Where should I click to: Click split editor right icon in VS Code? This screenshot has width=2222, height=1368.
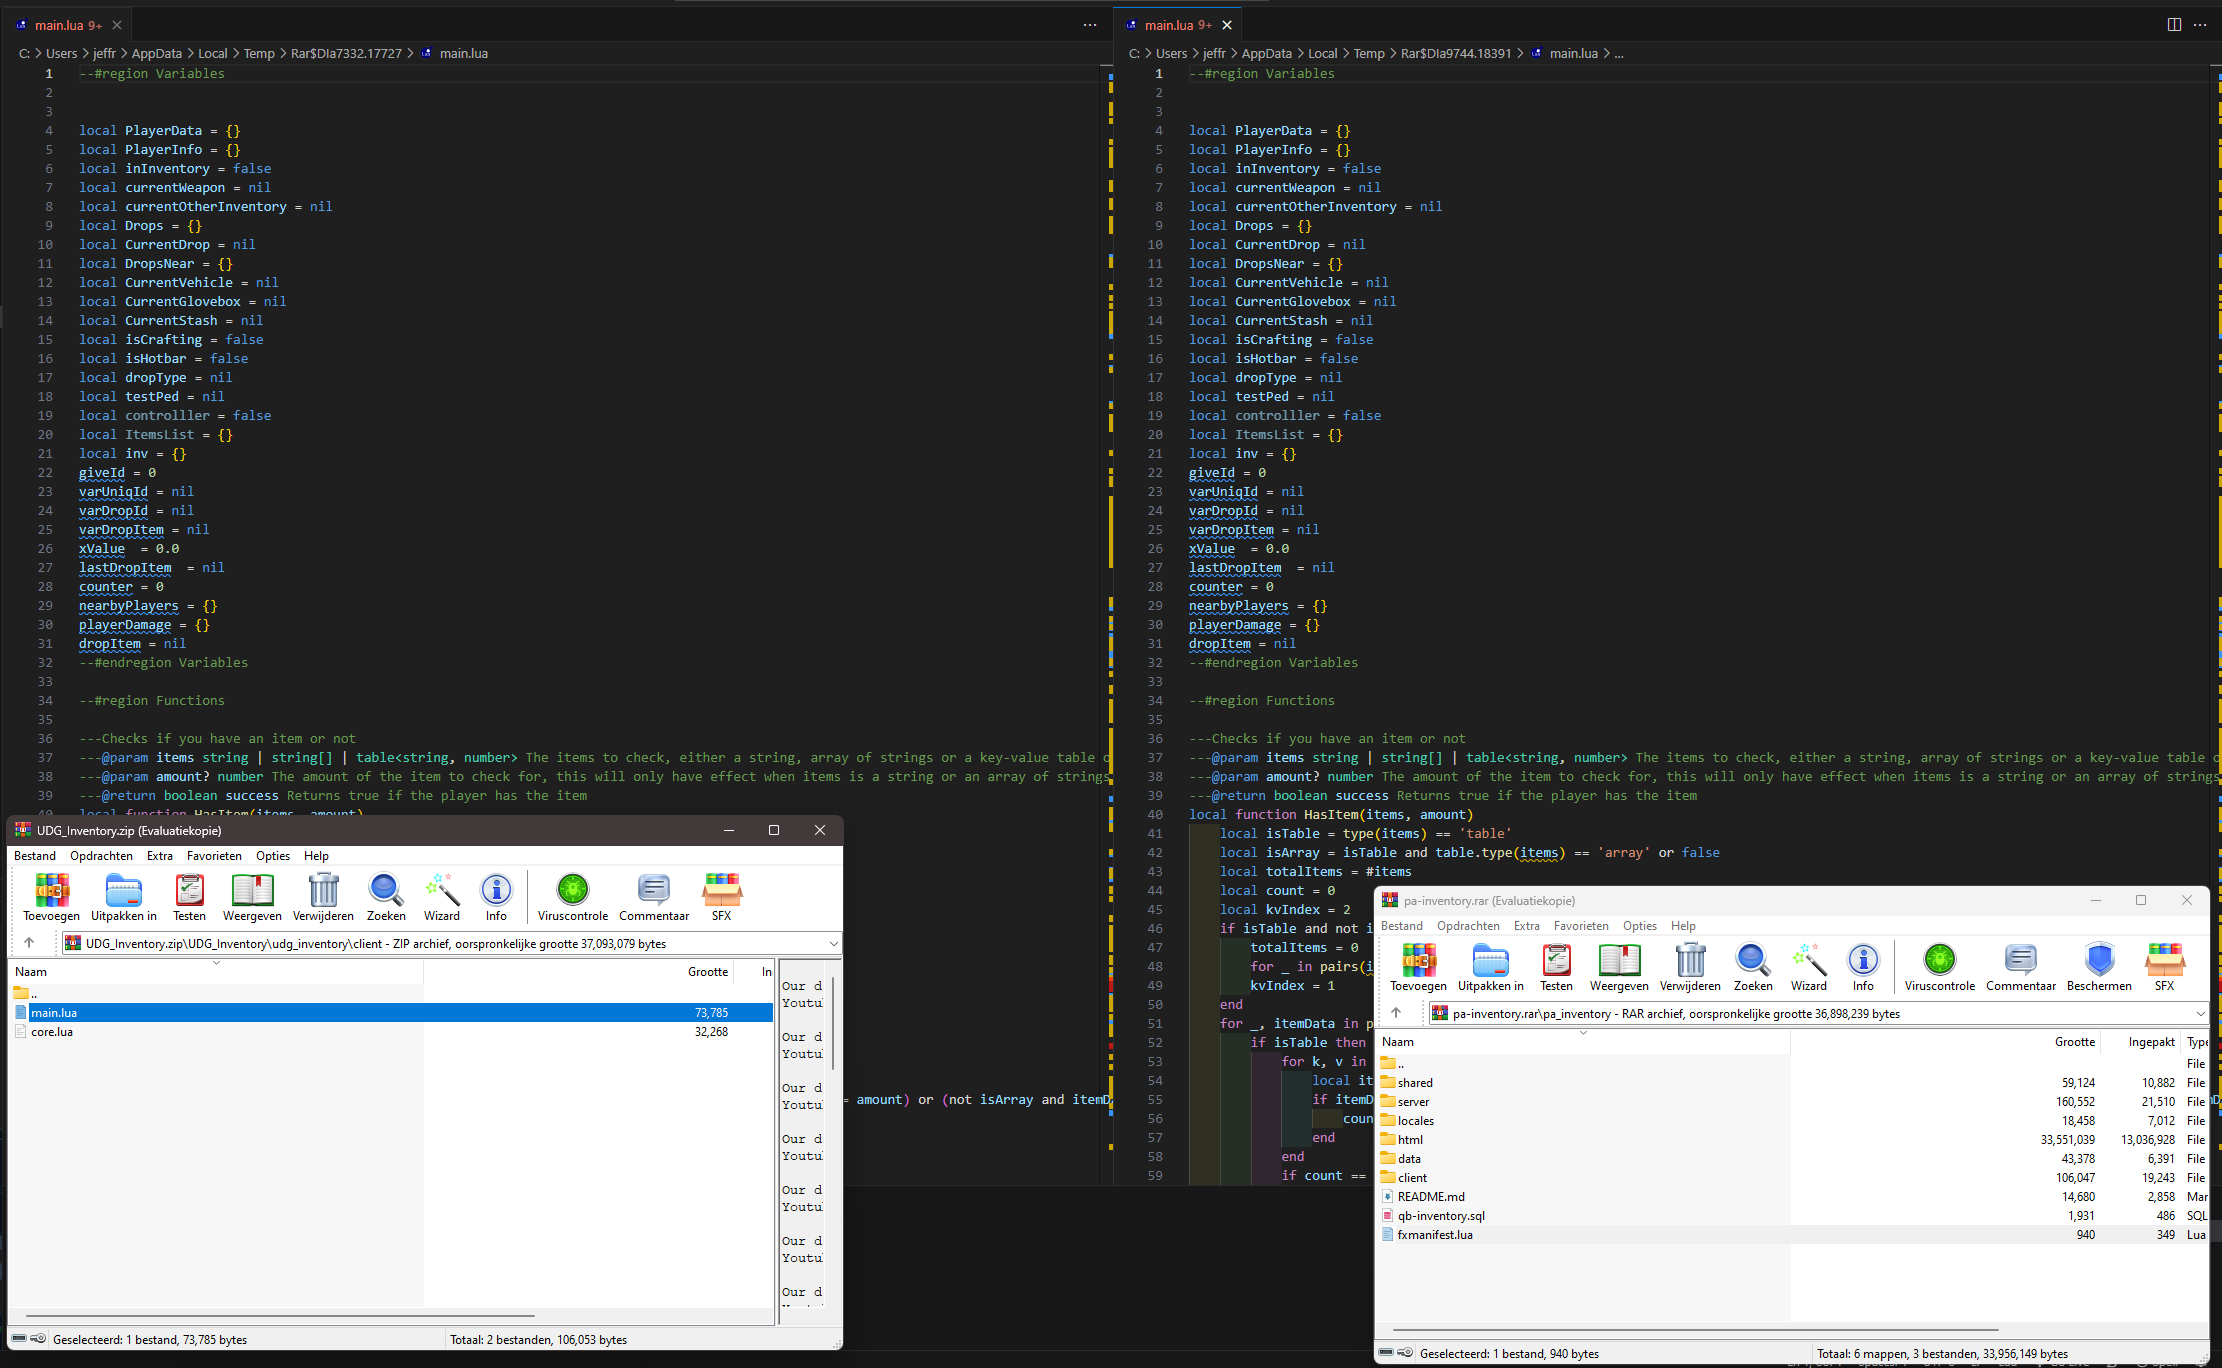coord(2174,25)
